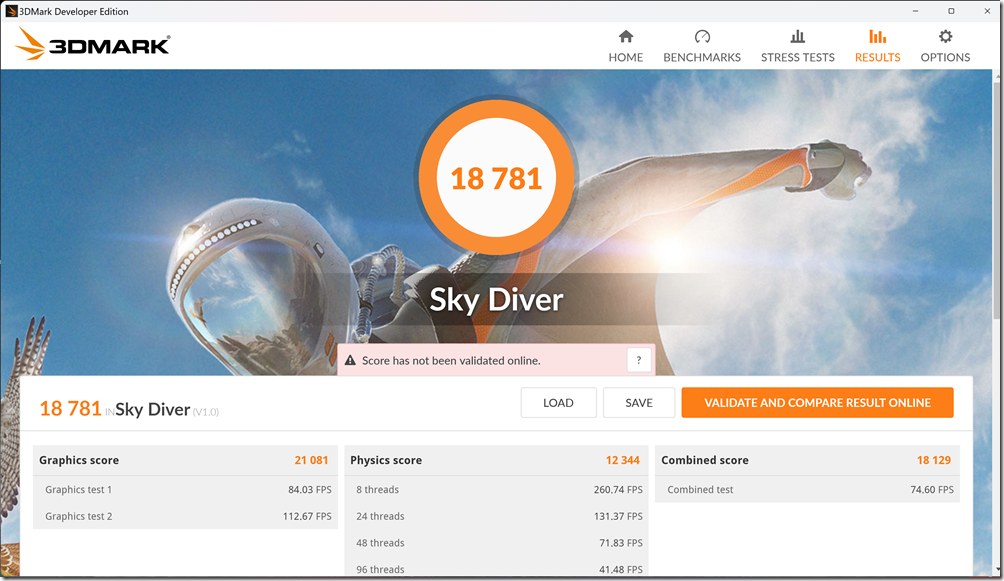Click the 3DMark logo
Viewport: 1004px width, 581px height.
(x=92, y=44)
